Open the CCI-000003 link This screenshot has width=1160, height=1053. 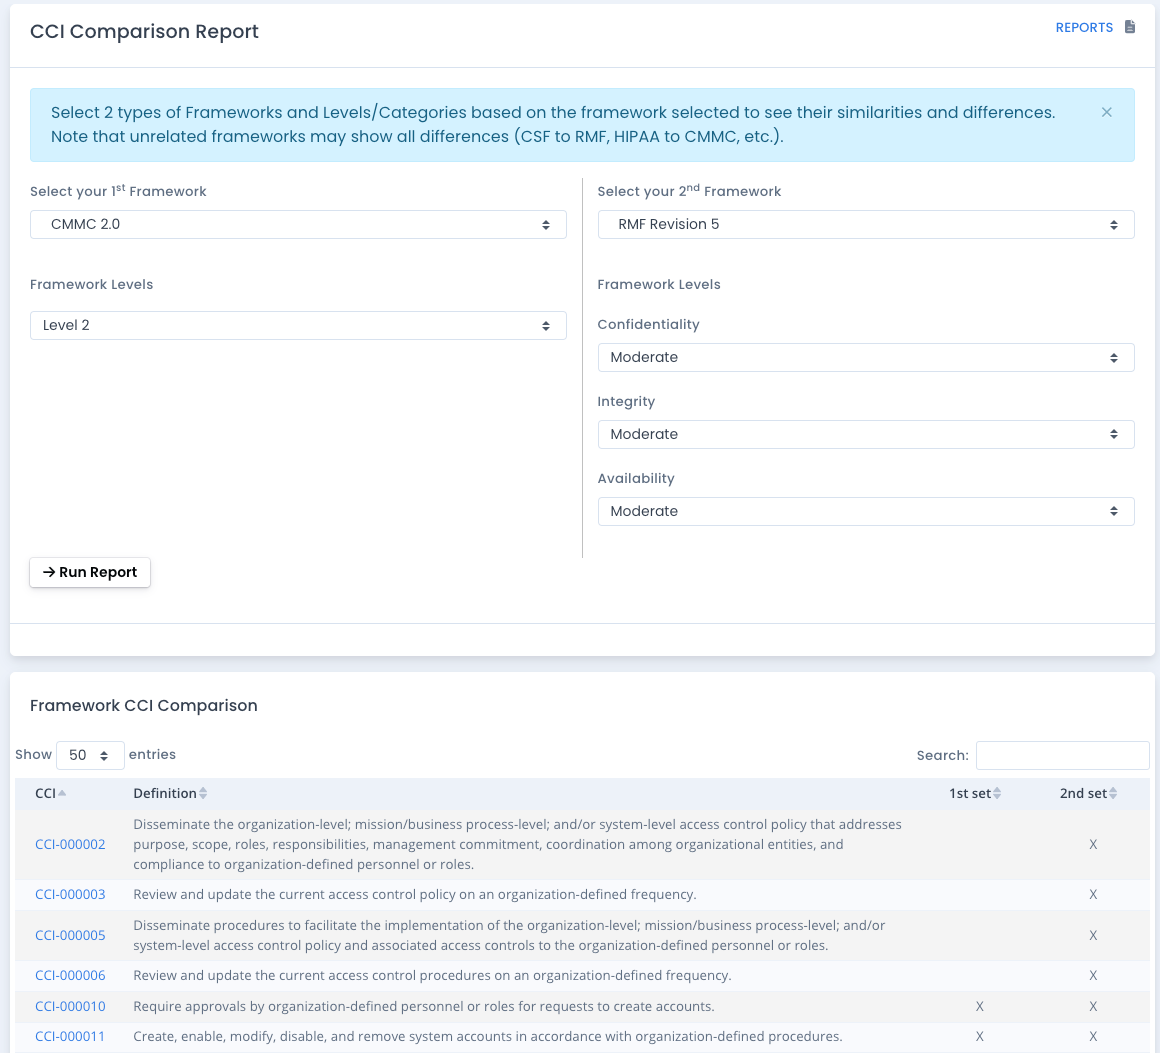tap(70, 895)
